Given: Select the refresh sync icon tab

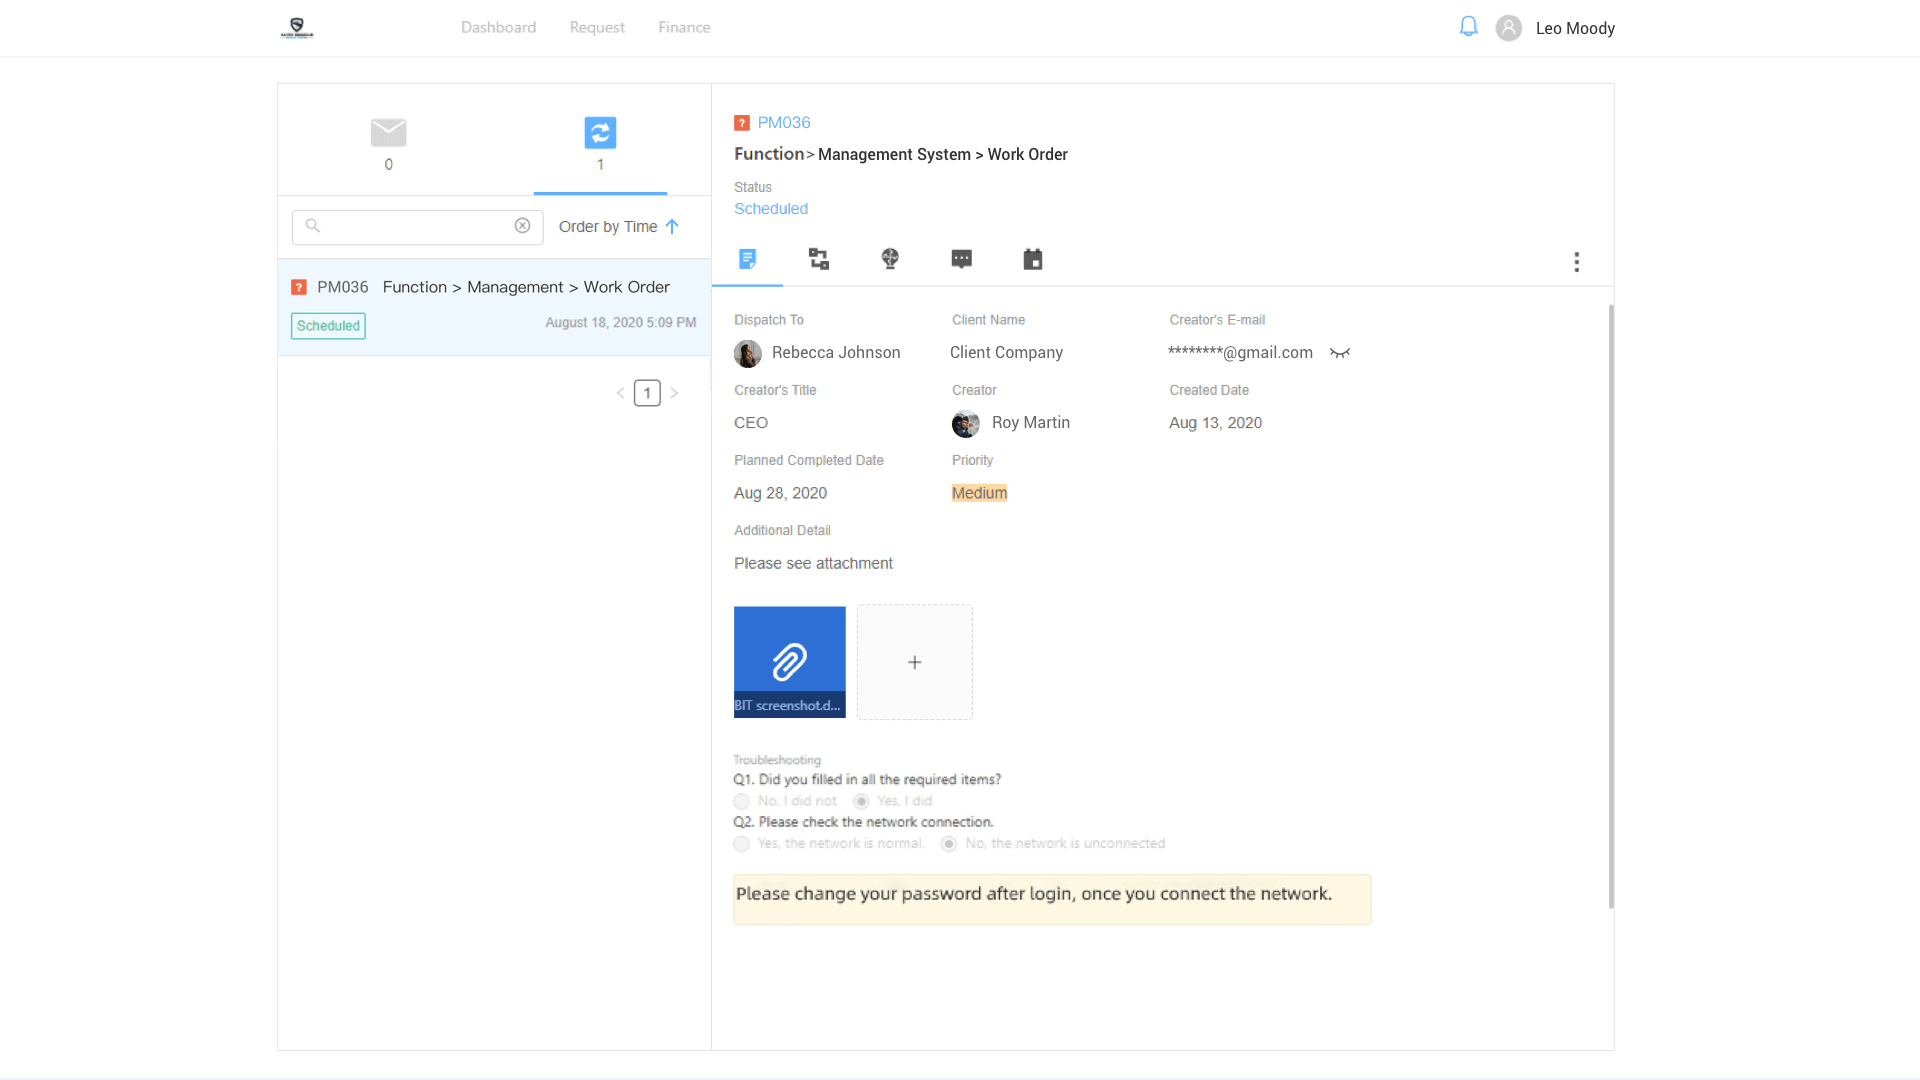Looking at the screenshot, I should [600, 133].
